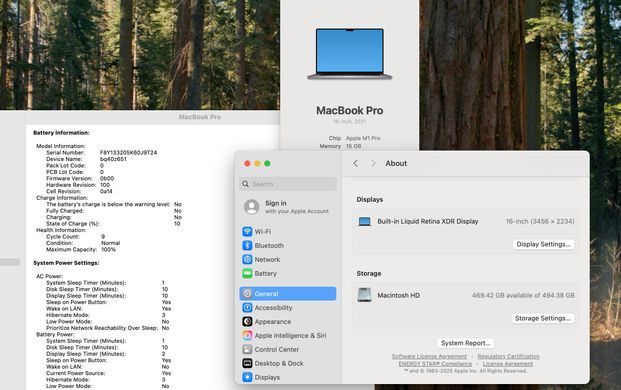Click the State of Charge (%) row
This screenshot has height=390, width=621.
tap(113, 223)
